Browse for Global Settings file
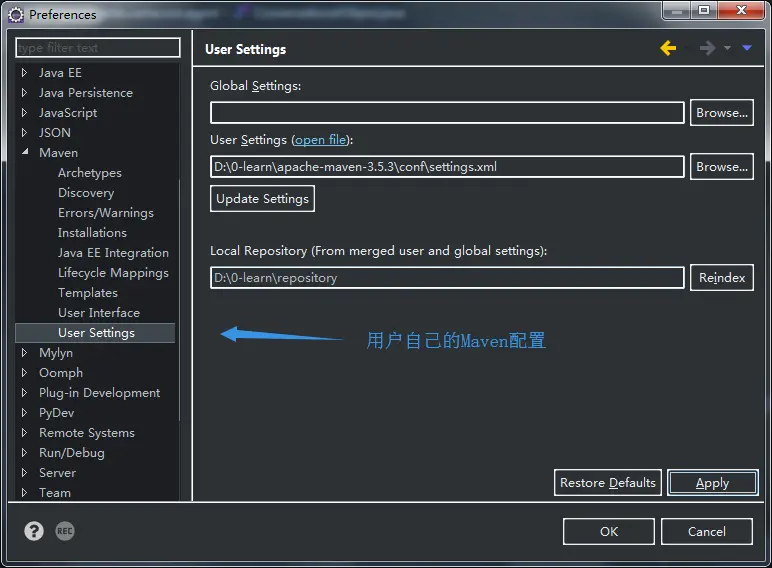Image resolution: width=772 pixels, height=568 pixels. pos(722,113)
